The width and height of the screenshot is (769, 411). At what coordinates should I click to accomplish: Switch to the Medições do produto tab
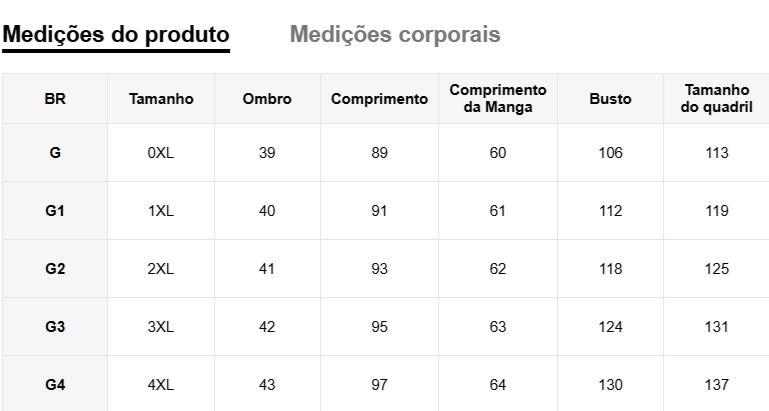(116, 35)
